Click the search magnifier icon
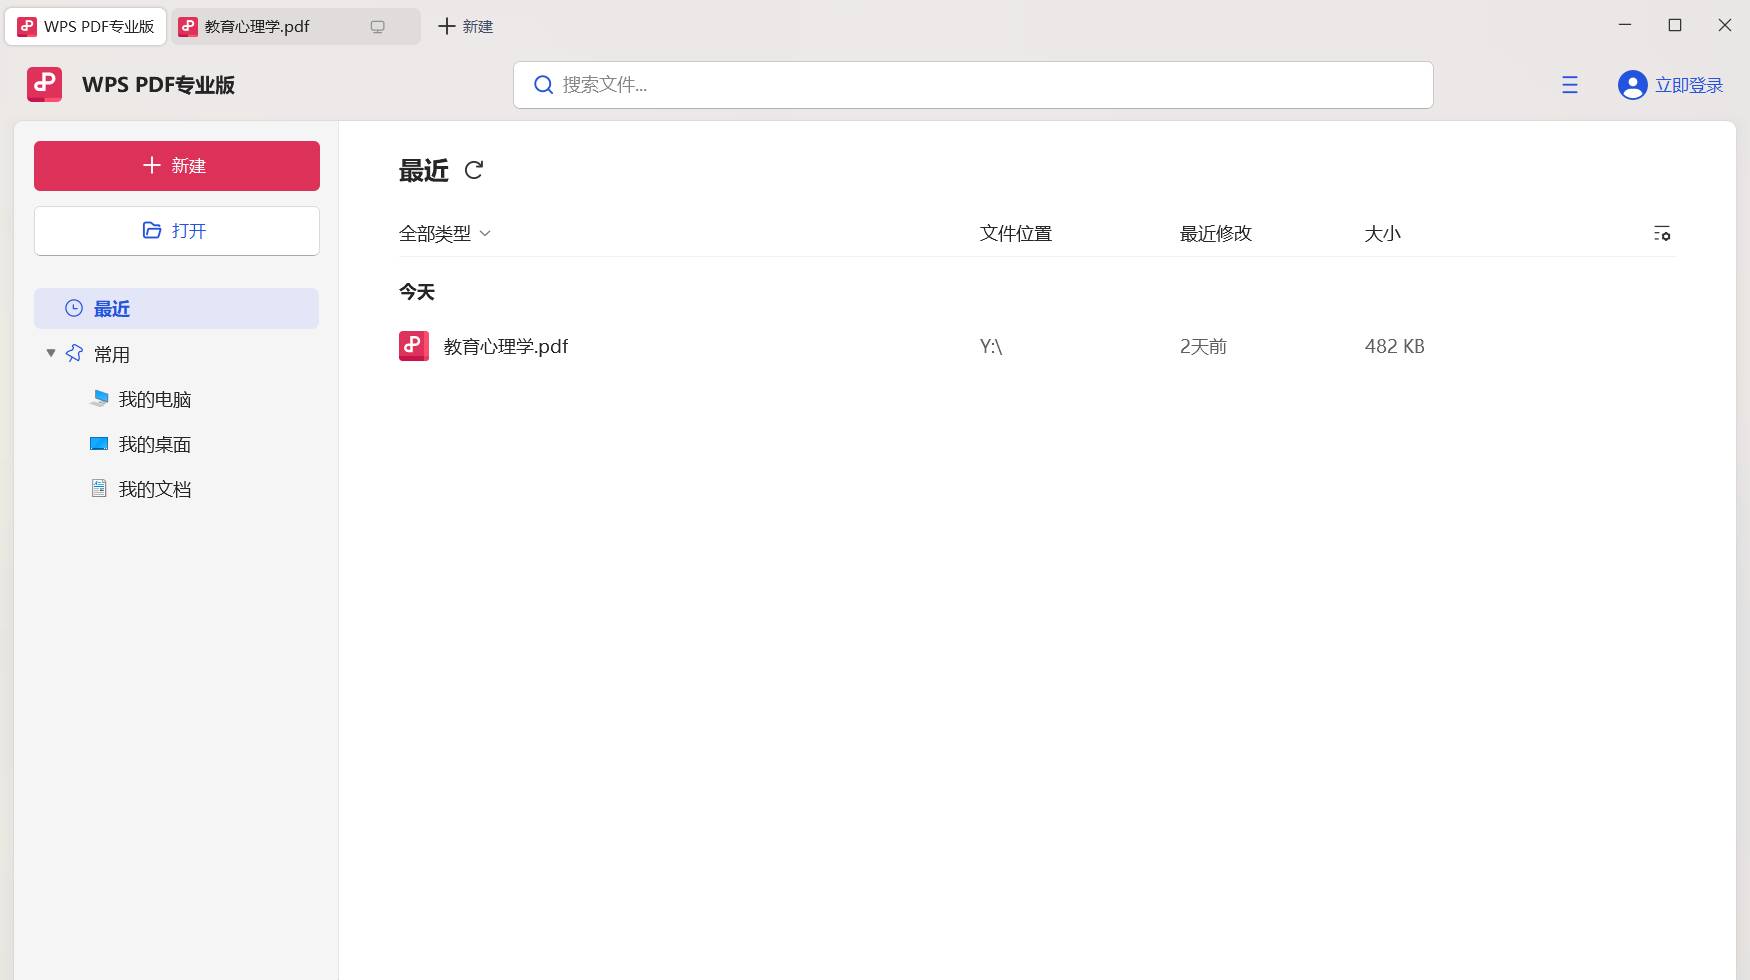This screenshot has height=980, width=1750. [x=543, y=85]
